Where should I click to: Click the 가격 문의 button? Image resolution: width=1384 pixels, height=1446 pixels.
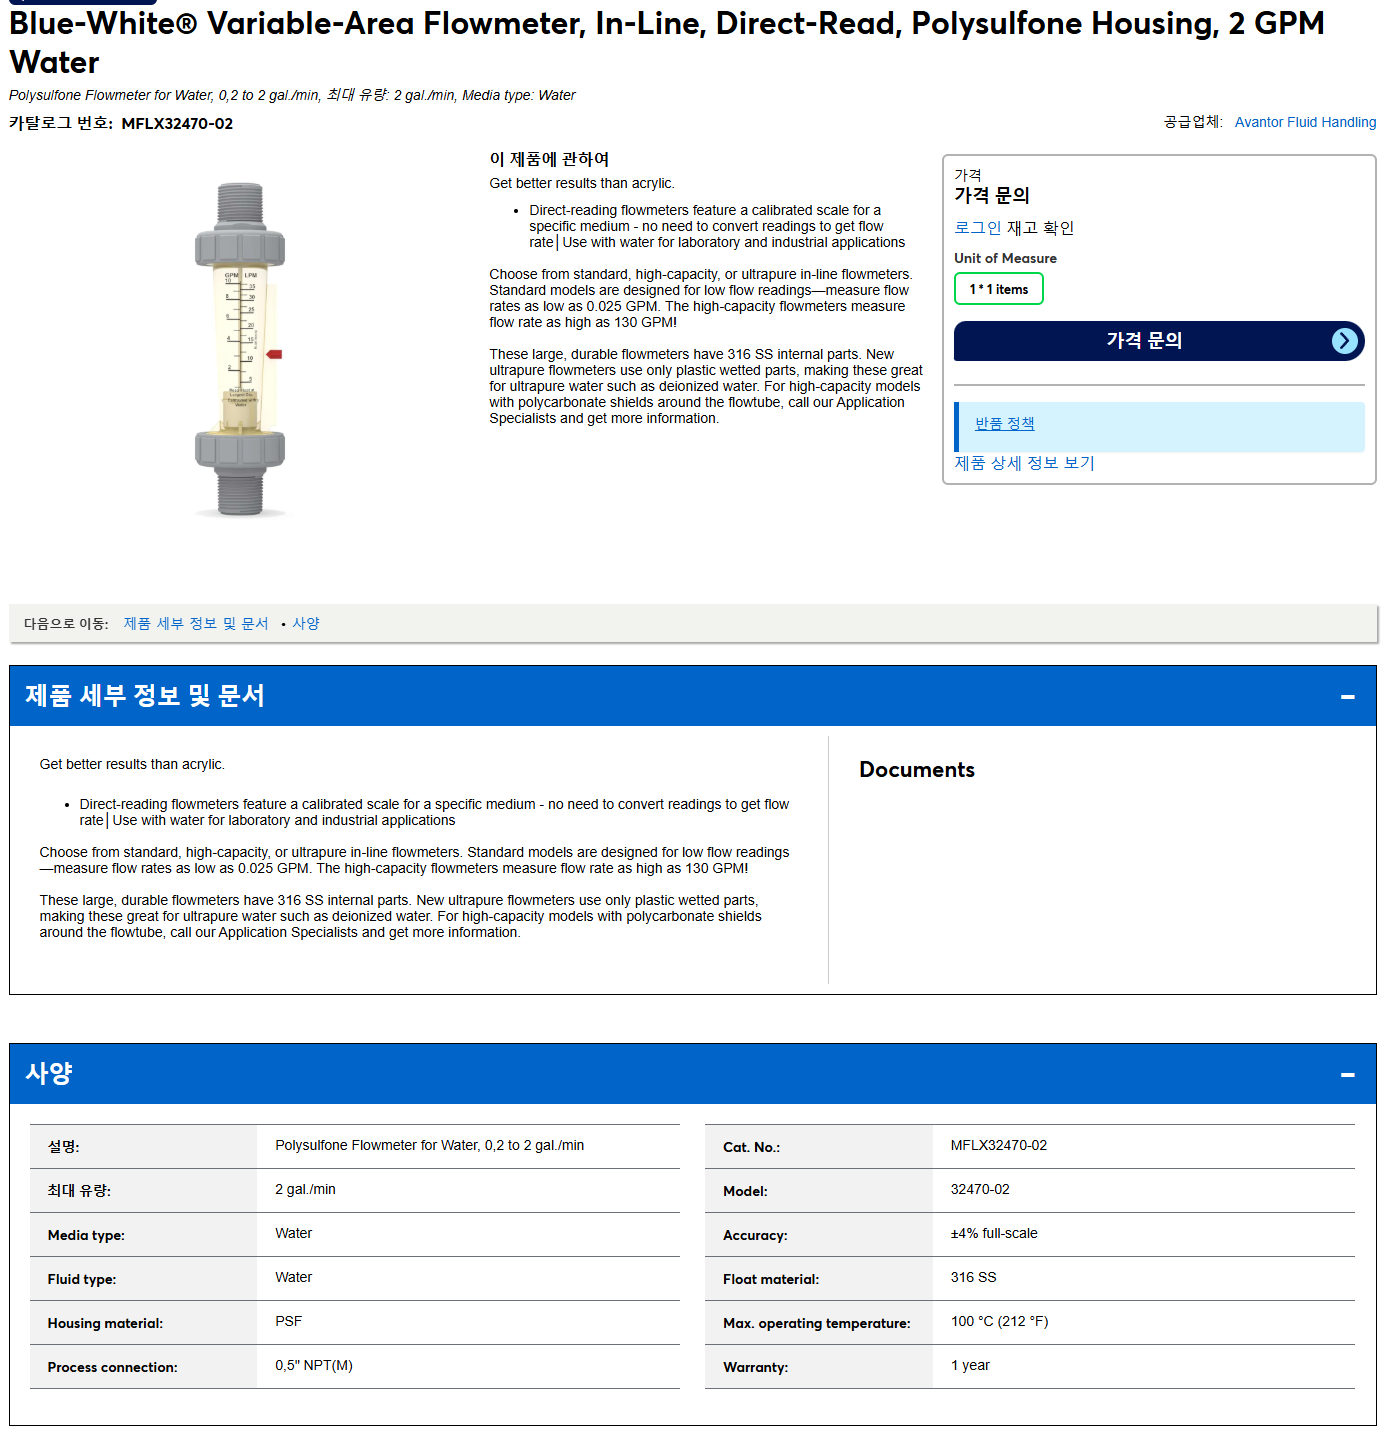(x=1158, y=341)
